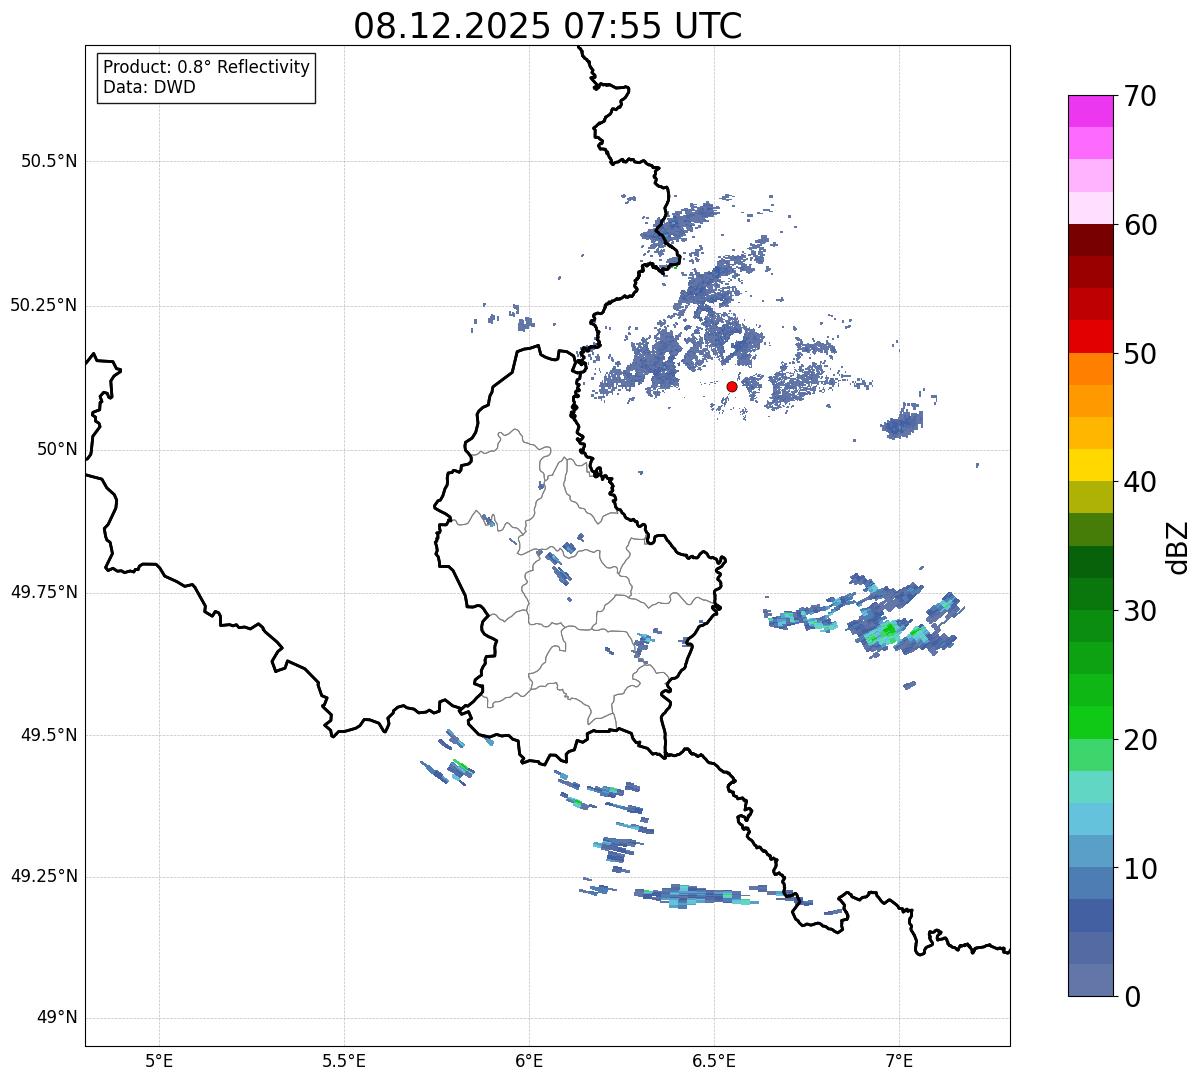This screenshot has height=1081, width=1202.
Task: Click the grey-blue bottom colorbar segment
Action: coord(1091,980)
